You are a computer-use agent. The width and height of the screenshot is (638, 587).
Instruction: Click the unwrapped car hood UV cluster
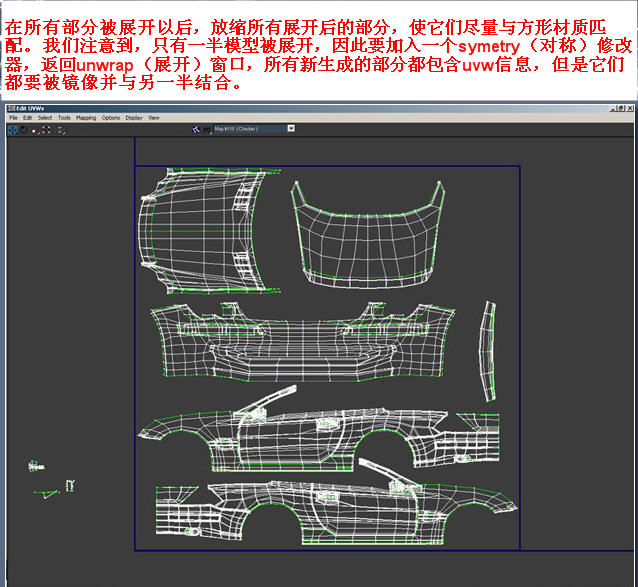click(365, 232)
